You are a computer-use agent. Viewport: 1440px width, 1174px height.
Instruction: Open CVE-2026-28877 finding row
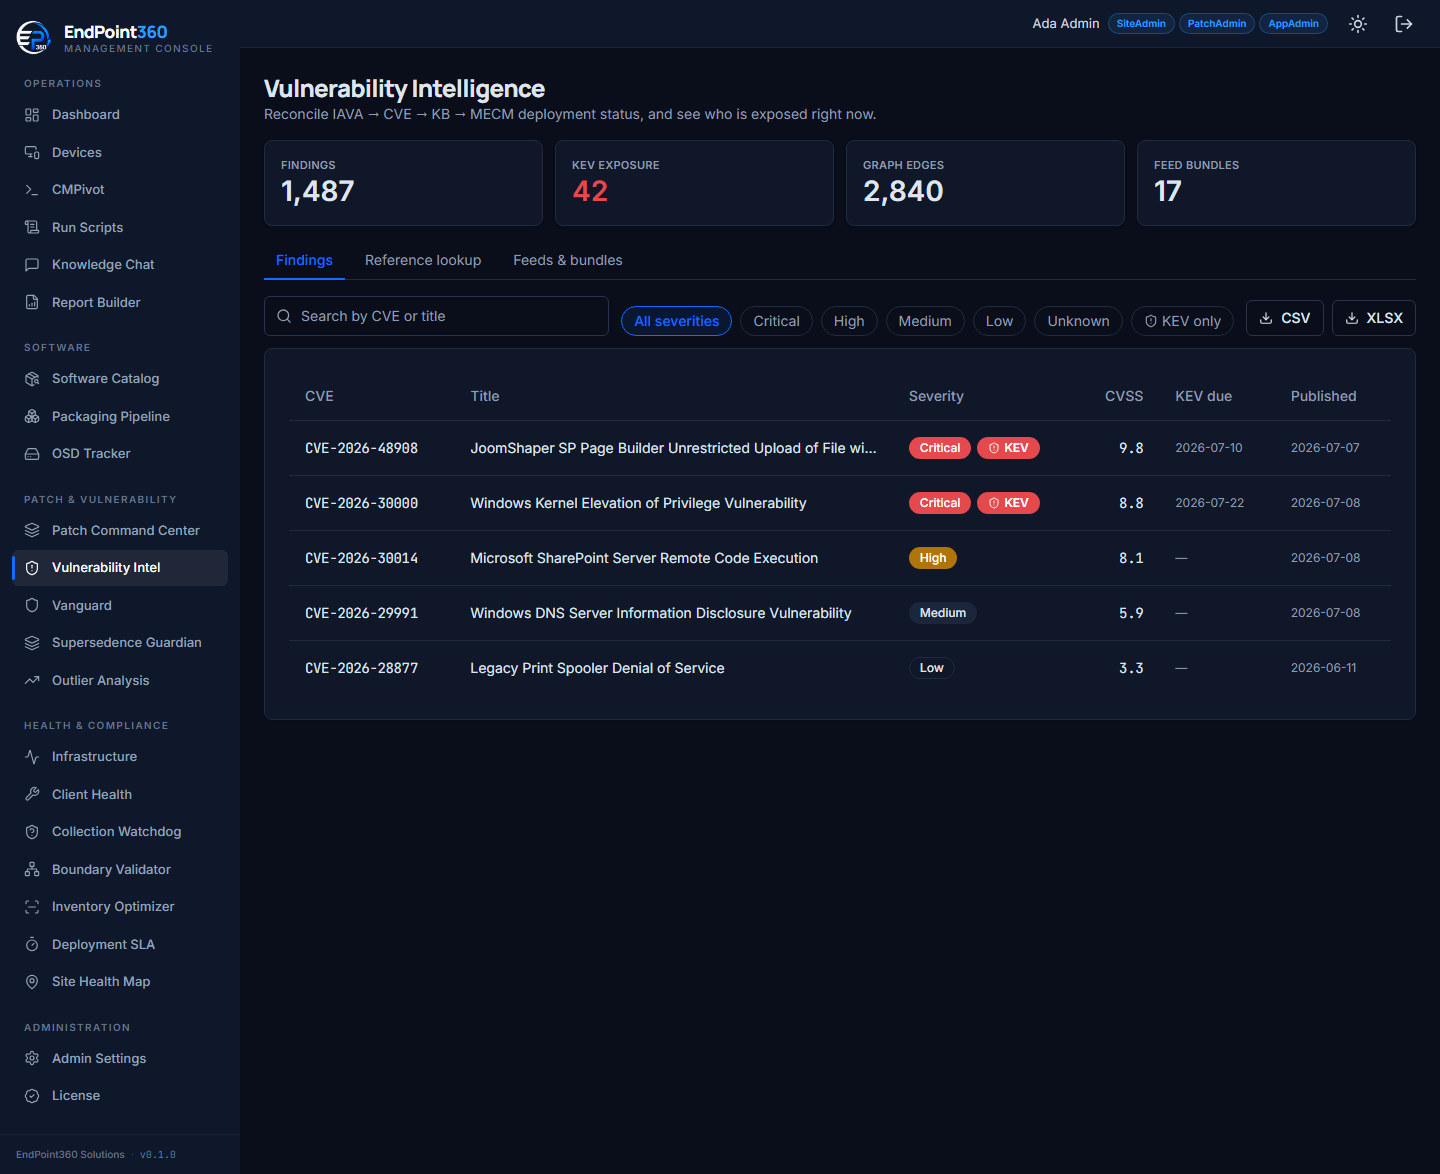coord(840,668)
